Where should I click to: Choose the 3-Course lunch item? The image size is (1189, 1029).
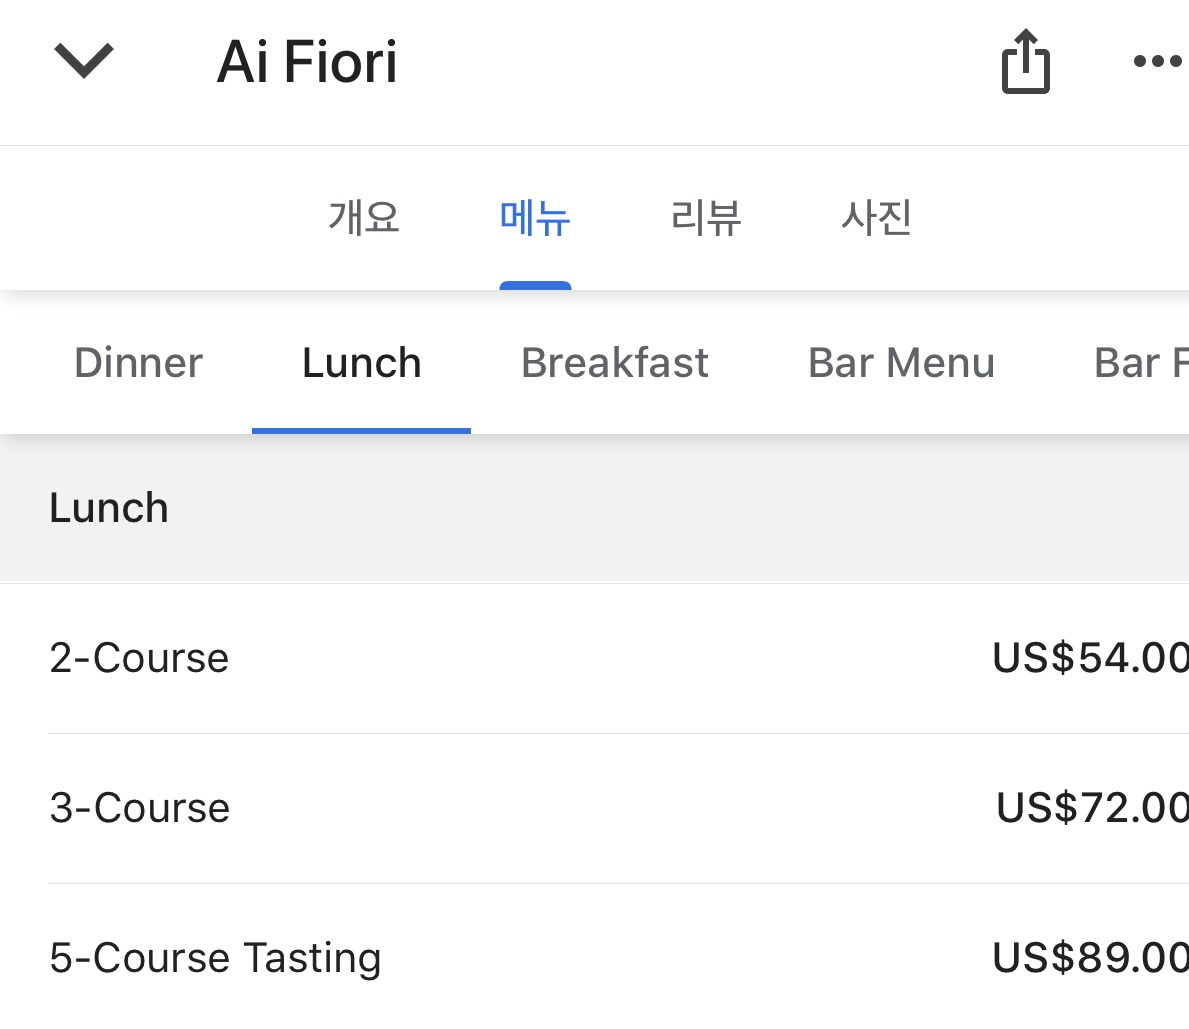point(139,808)
